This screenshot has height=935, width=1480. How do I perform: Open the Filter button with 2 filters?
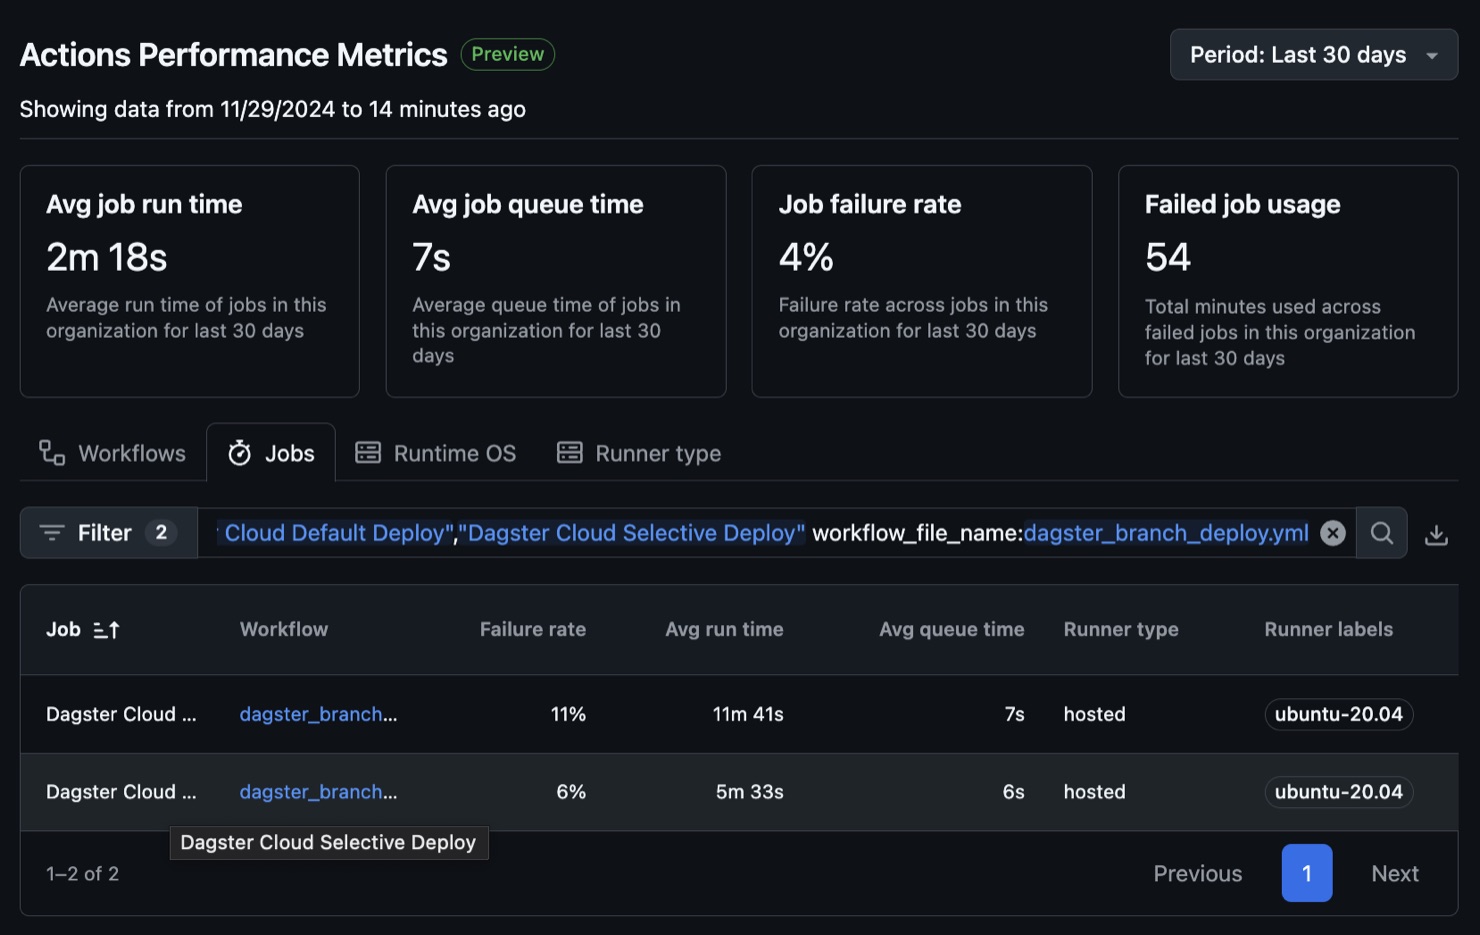click(x=109, y=533)
